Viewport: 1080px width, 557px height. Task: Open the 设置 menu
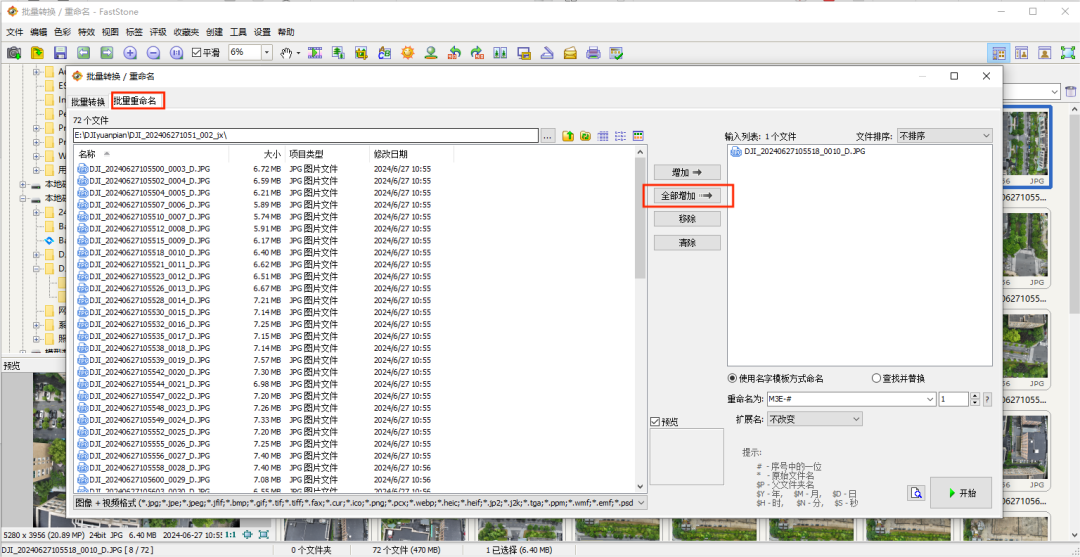262,32
